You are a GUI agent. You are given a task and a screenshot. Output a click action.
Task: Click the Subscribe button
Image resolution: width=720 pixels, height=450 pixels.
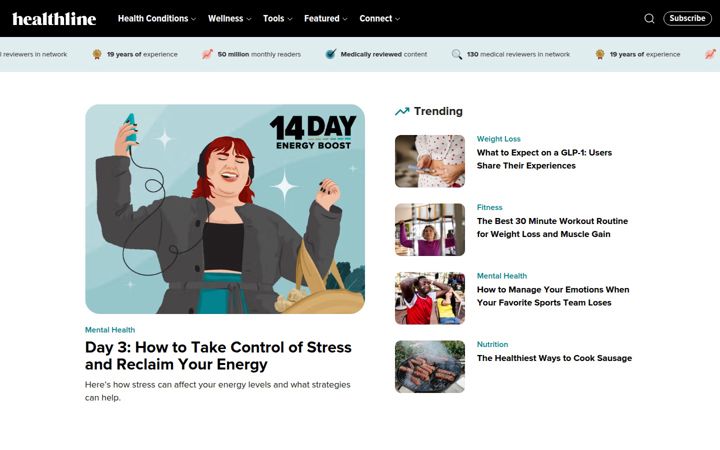[x=687, y=18]
